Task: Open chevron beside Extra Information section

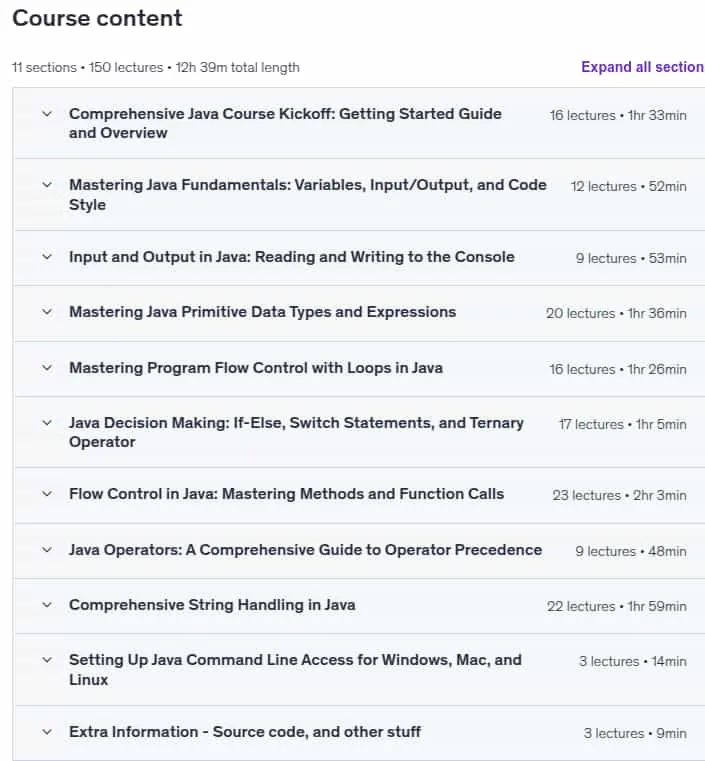Action: tap(47, 732)
